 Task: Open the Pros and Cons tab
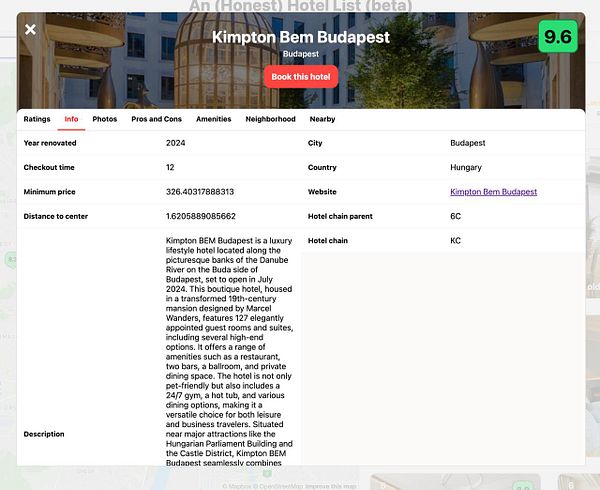(x=156, y=119)
